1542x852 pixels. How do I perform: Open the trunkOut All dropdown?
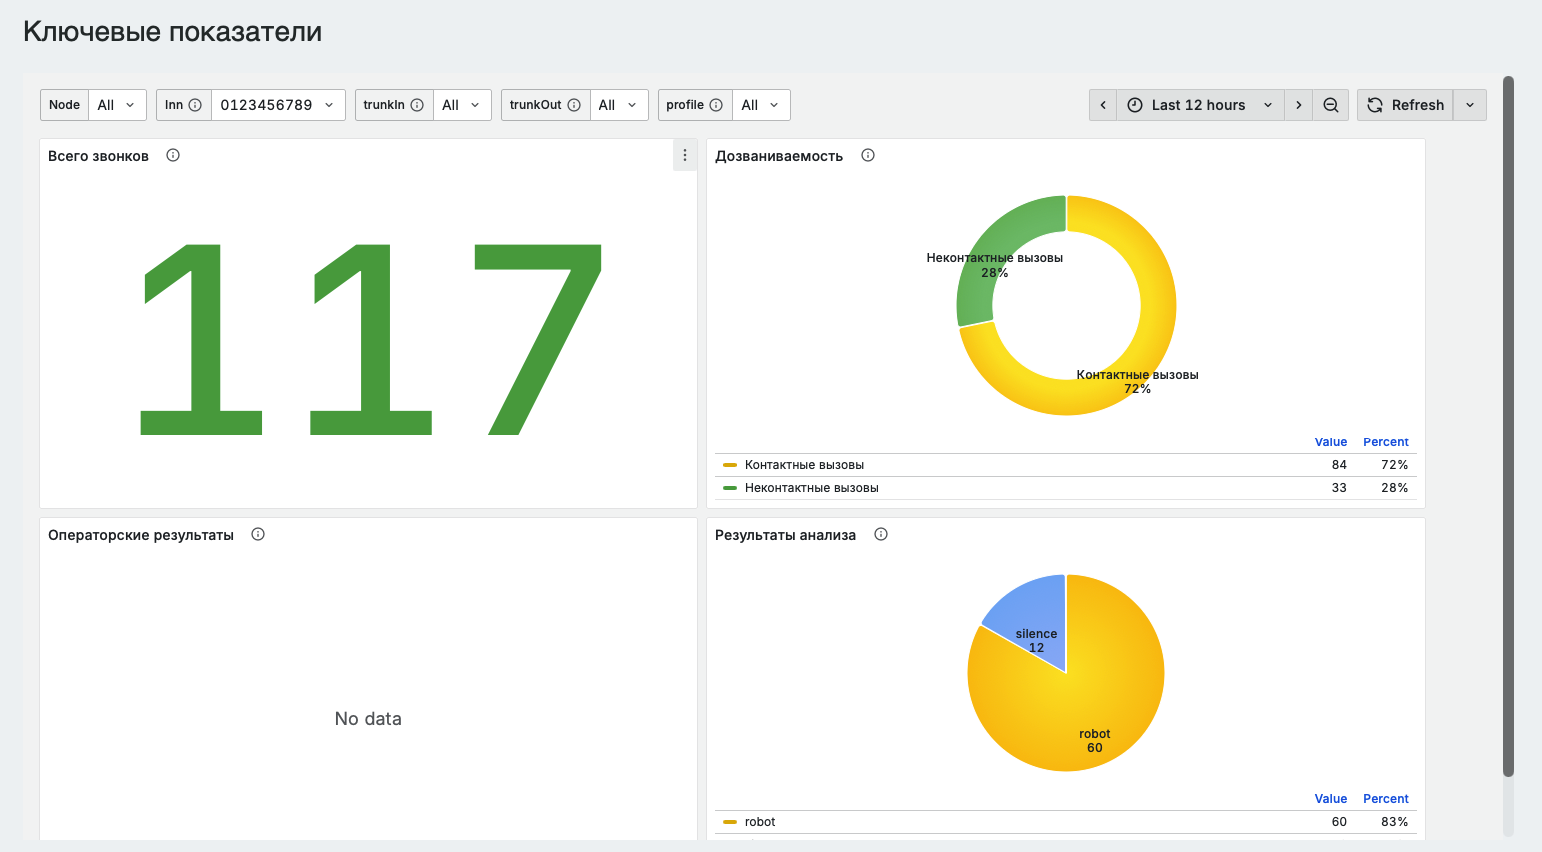tap(619, 105)
